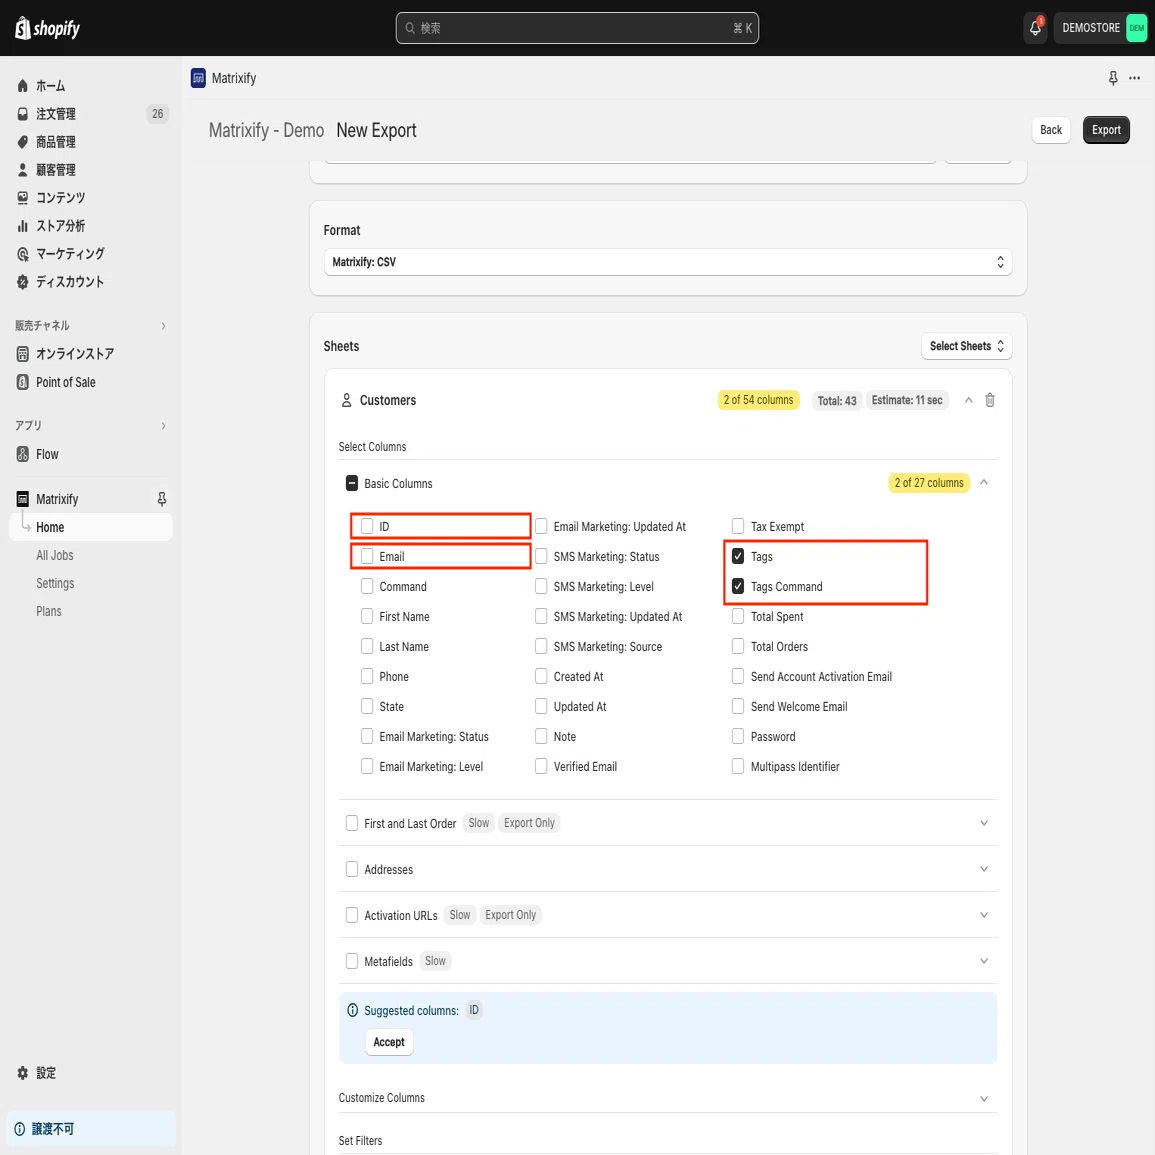Viewport: 1155px width, 1155px height.
Task: Collapse Basic Columns section chevron
Action: tap(984, 482)
